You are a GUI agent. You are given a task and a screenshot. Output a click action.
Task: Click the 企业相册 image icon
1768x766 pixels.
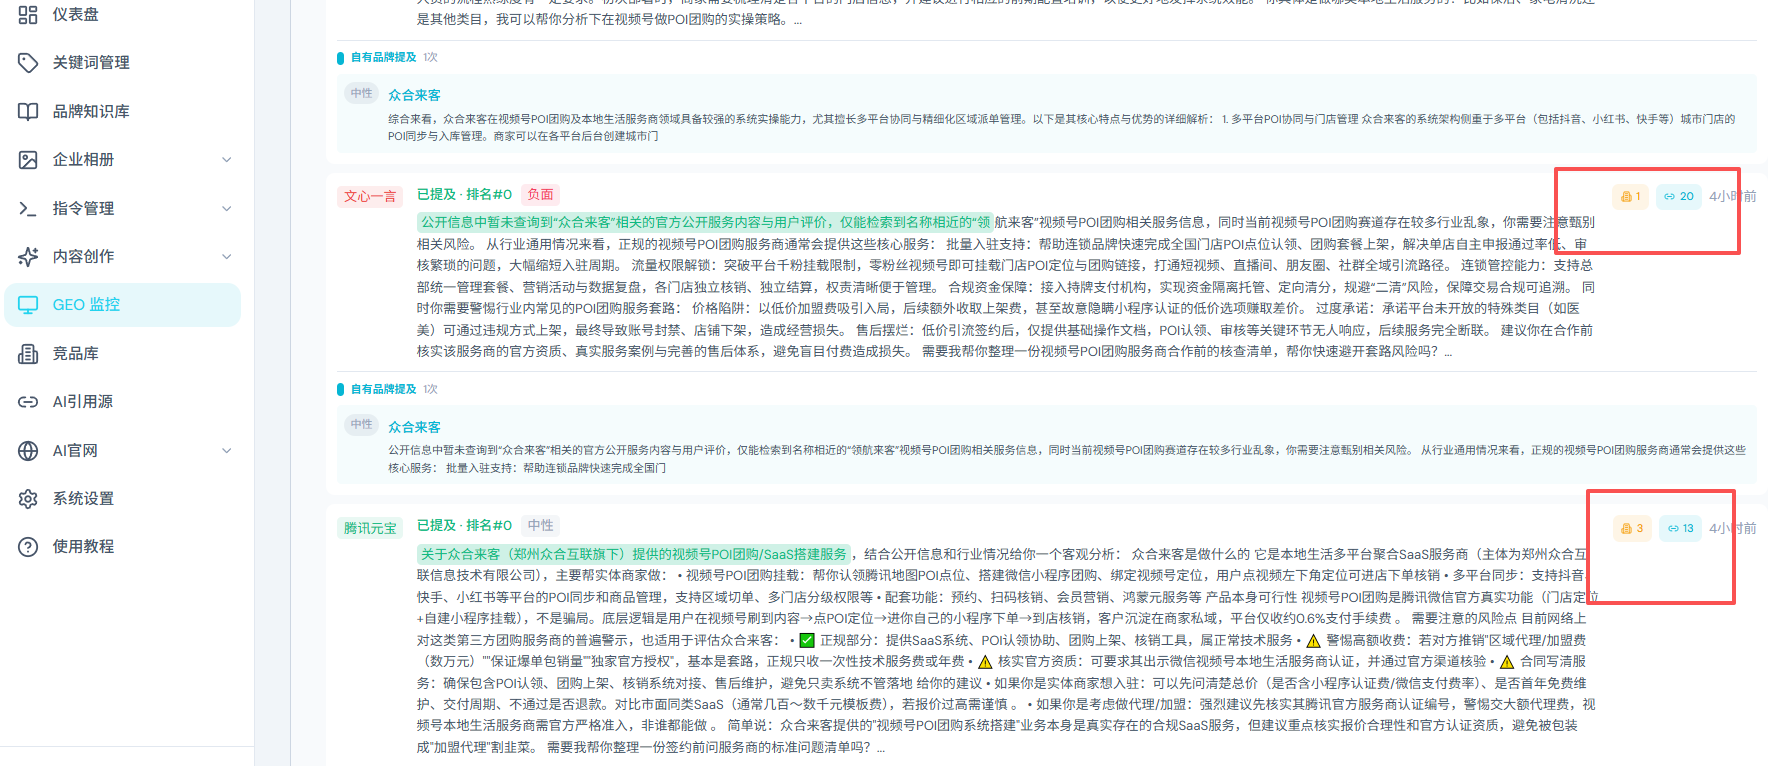28,159
